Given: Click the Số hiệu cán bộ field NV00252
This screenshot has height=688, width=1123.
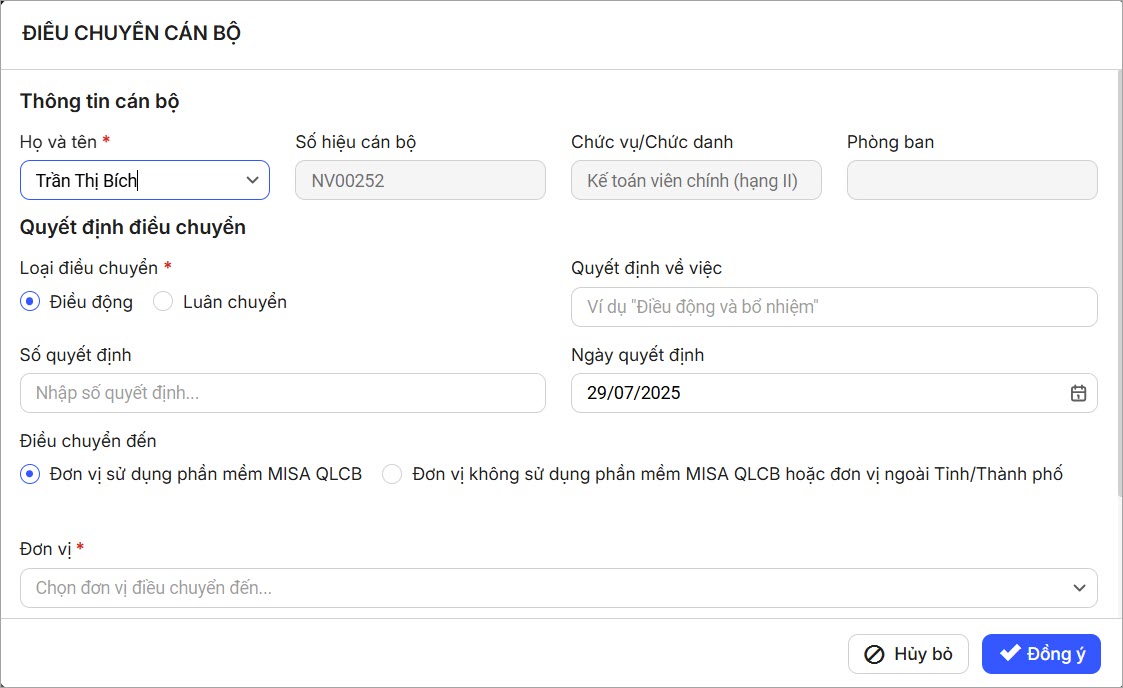Looking at the screenshot, I should coord(420,181).
